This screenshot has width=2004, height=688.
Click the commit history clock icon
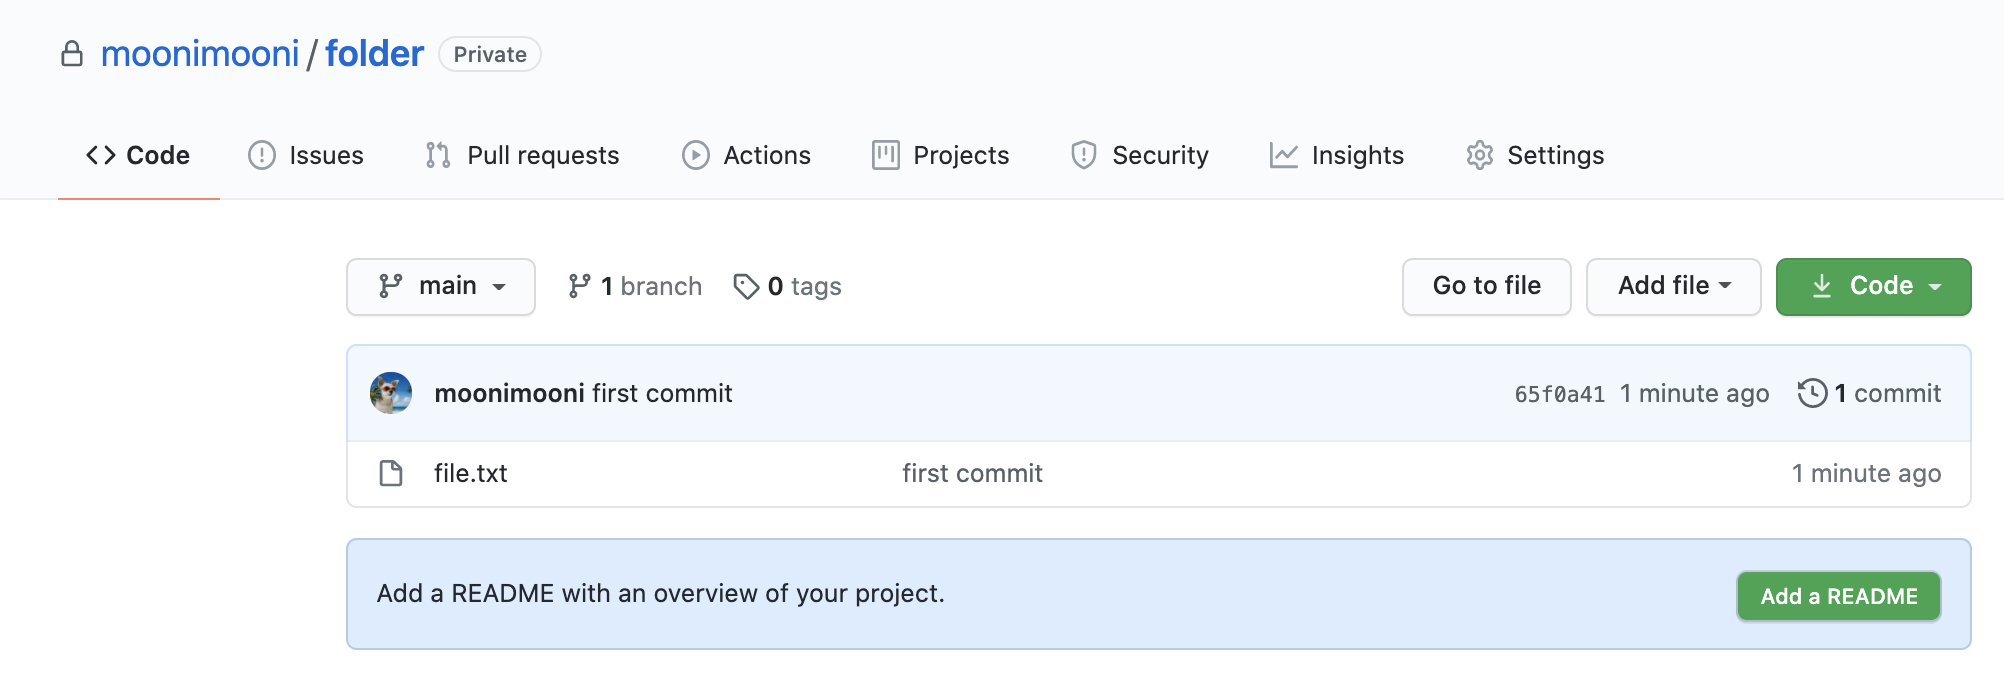click(1812, 393)
